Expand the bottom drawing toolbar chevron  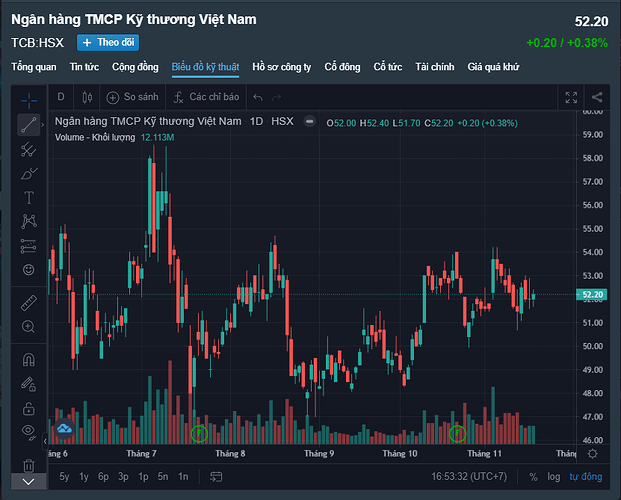coord(29,481)
